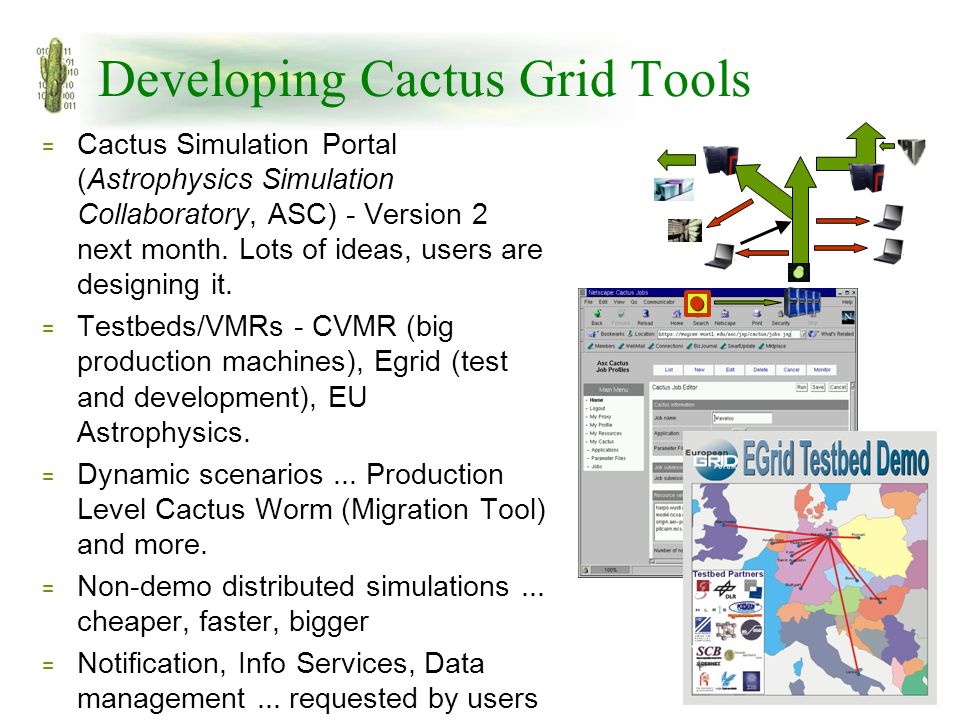Click the Delete tab in Job Profiles
960x720 pixels.
coord(760,370)
